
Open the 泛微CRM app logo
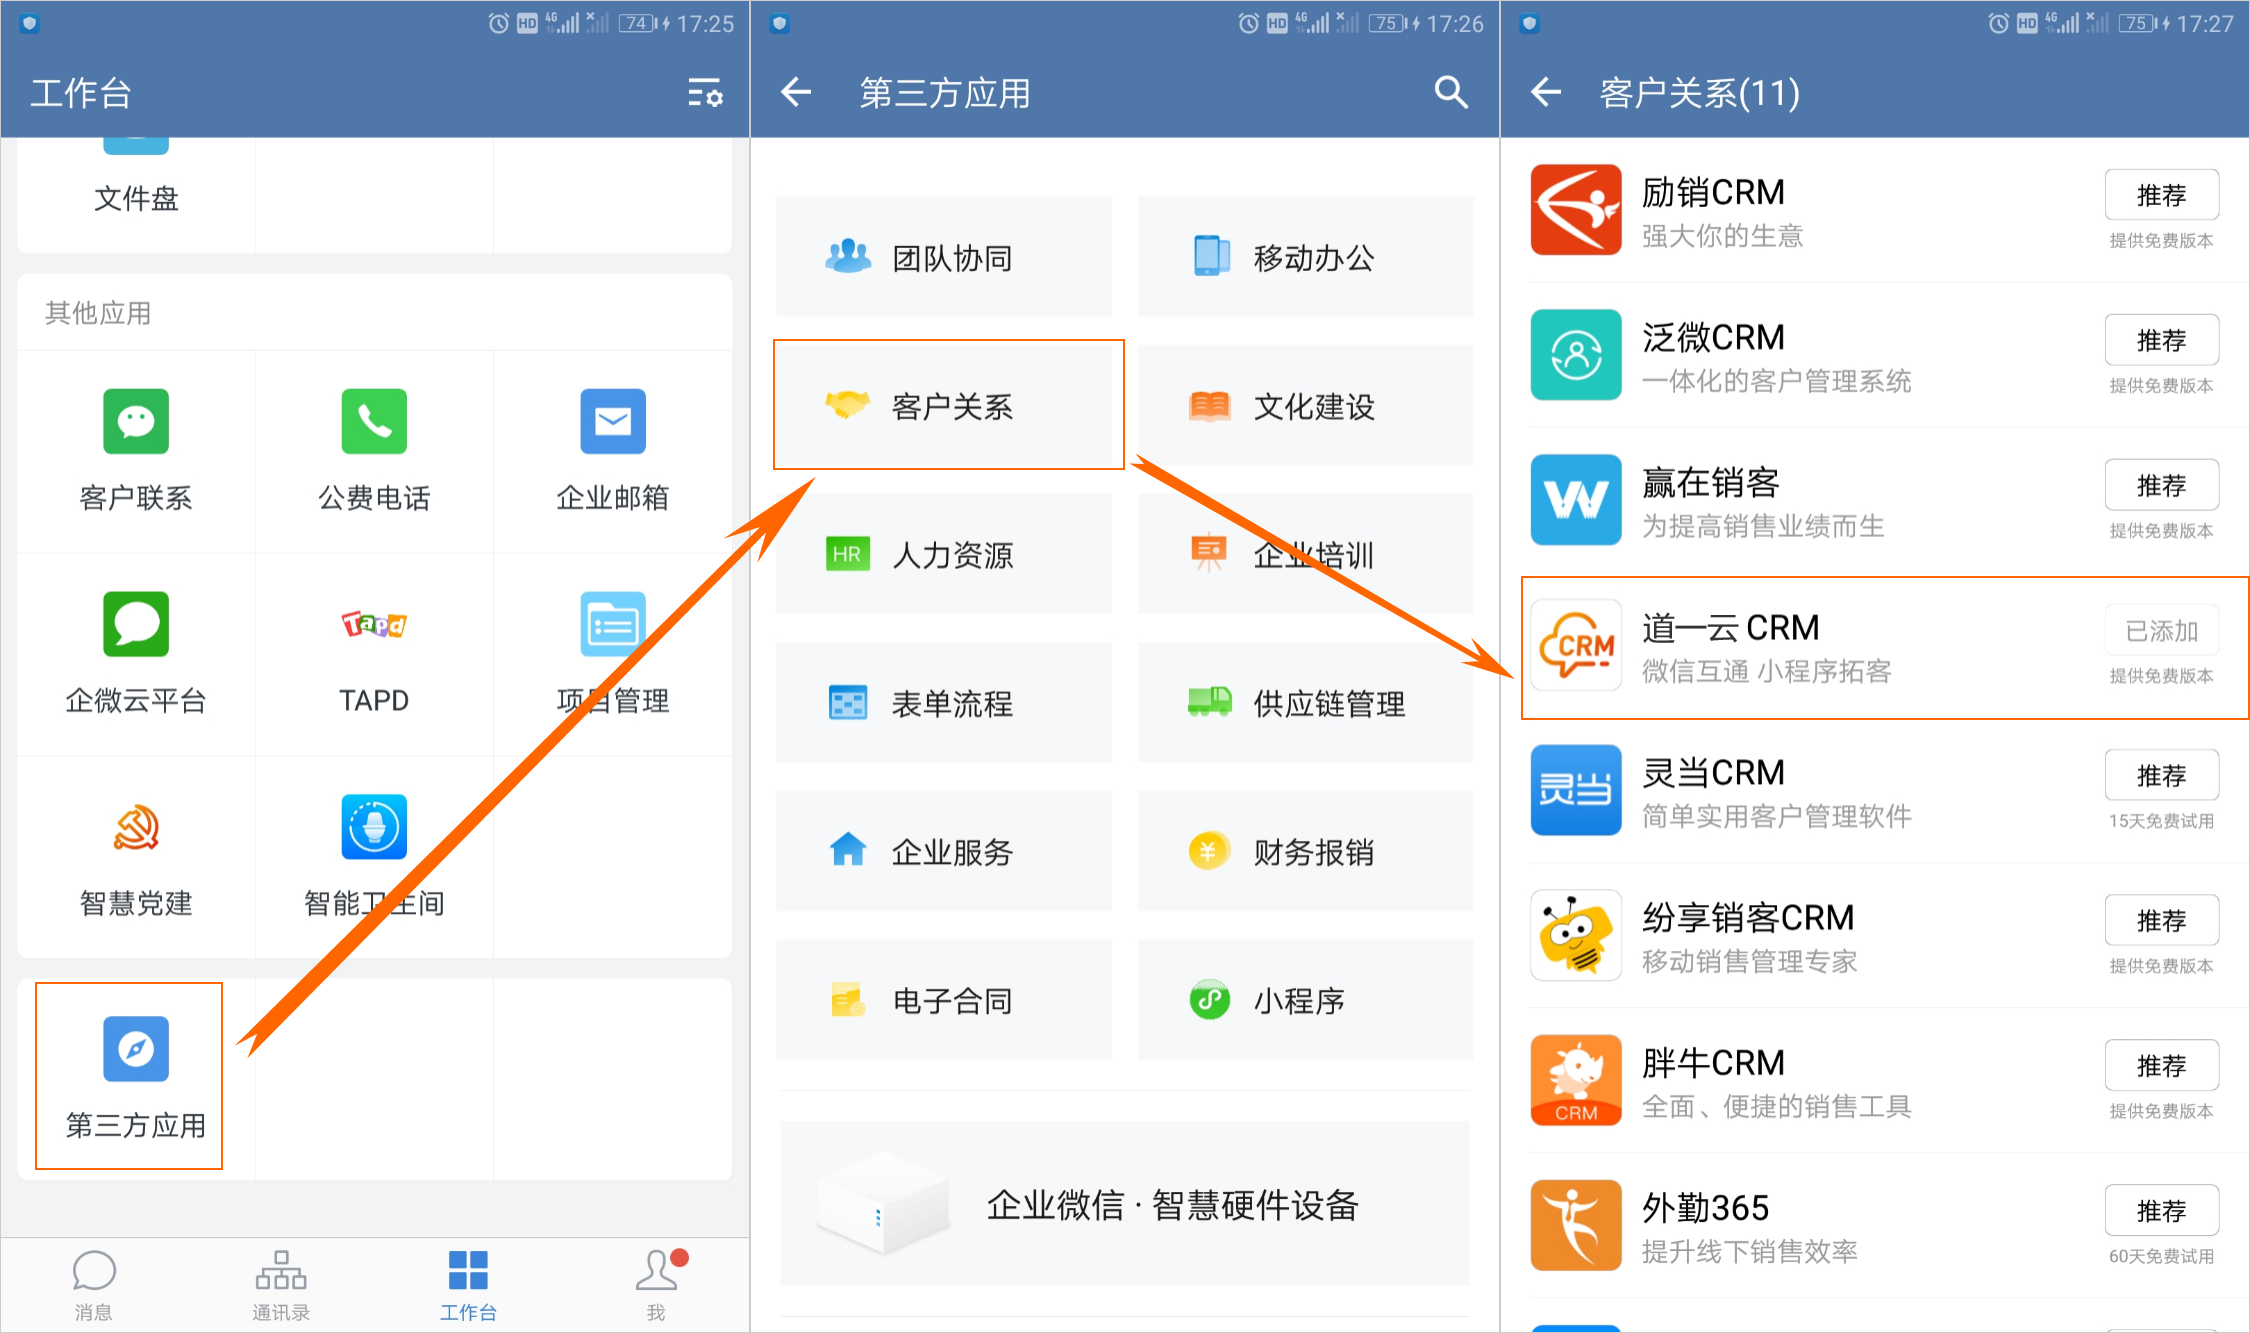tap(1576, 355)
